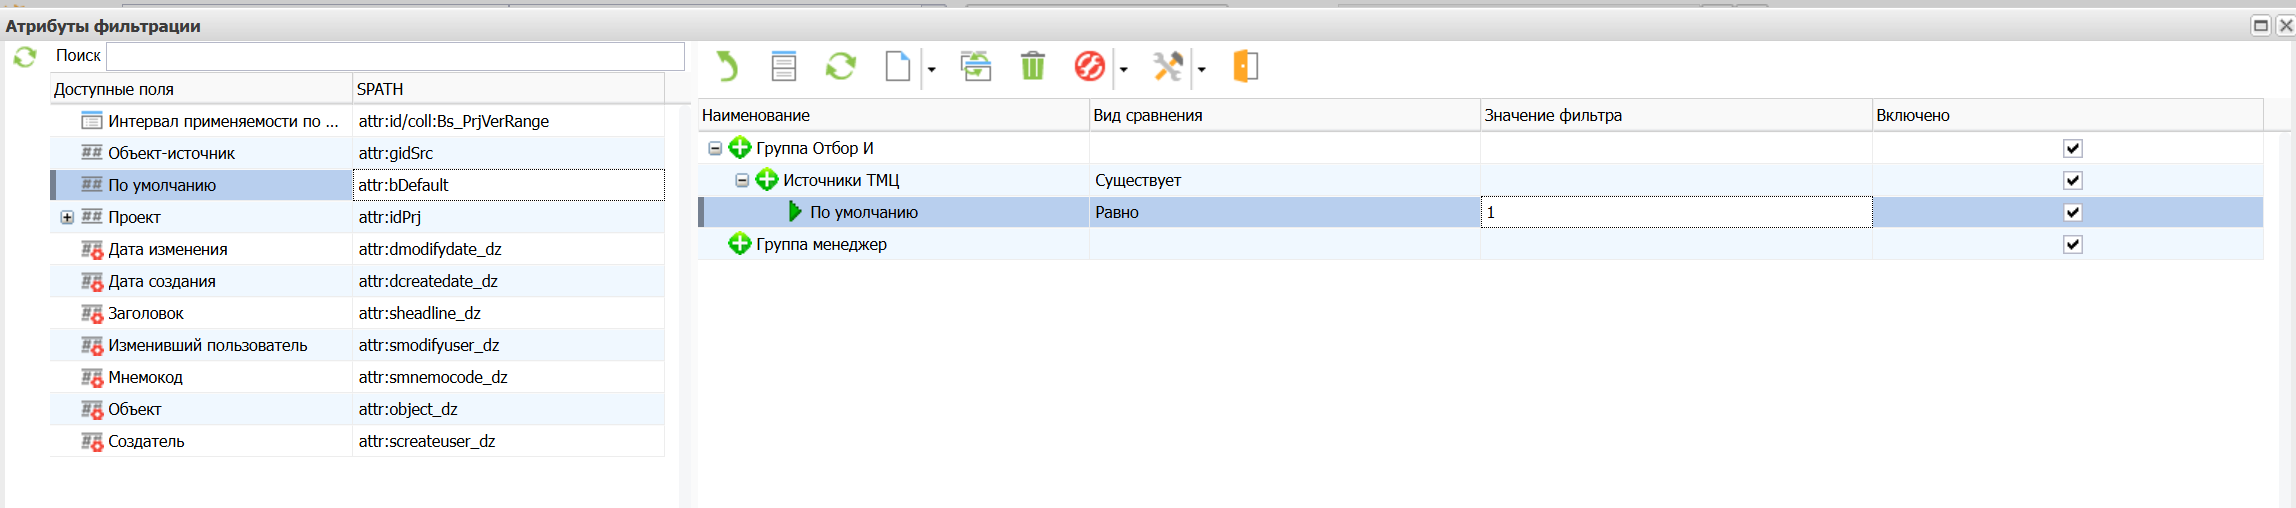Uncheck Включено for Группа Отбор И
The width and height of the screenshot is (2296, 508).
(2072, 149)
